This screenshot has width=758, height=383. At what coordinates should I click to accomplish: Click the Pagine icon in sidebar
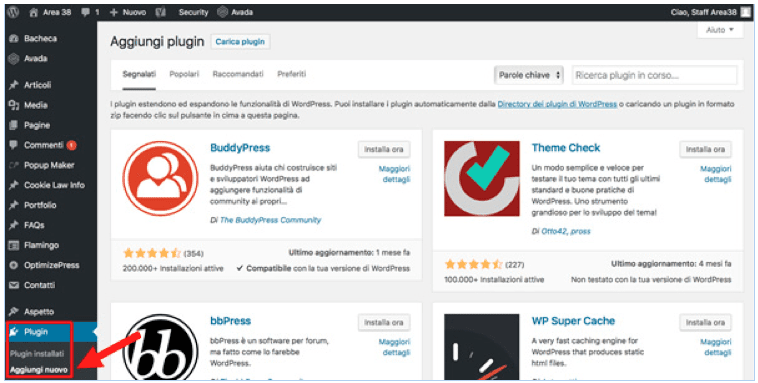(x=14, y=125)
